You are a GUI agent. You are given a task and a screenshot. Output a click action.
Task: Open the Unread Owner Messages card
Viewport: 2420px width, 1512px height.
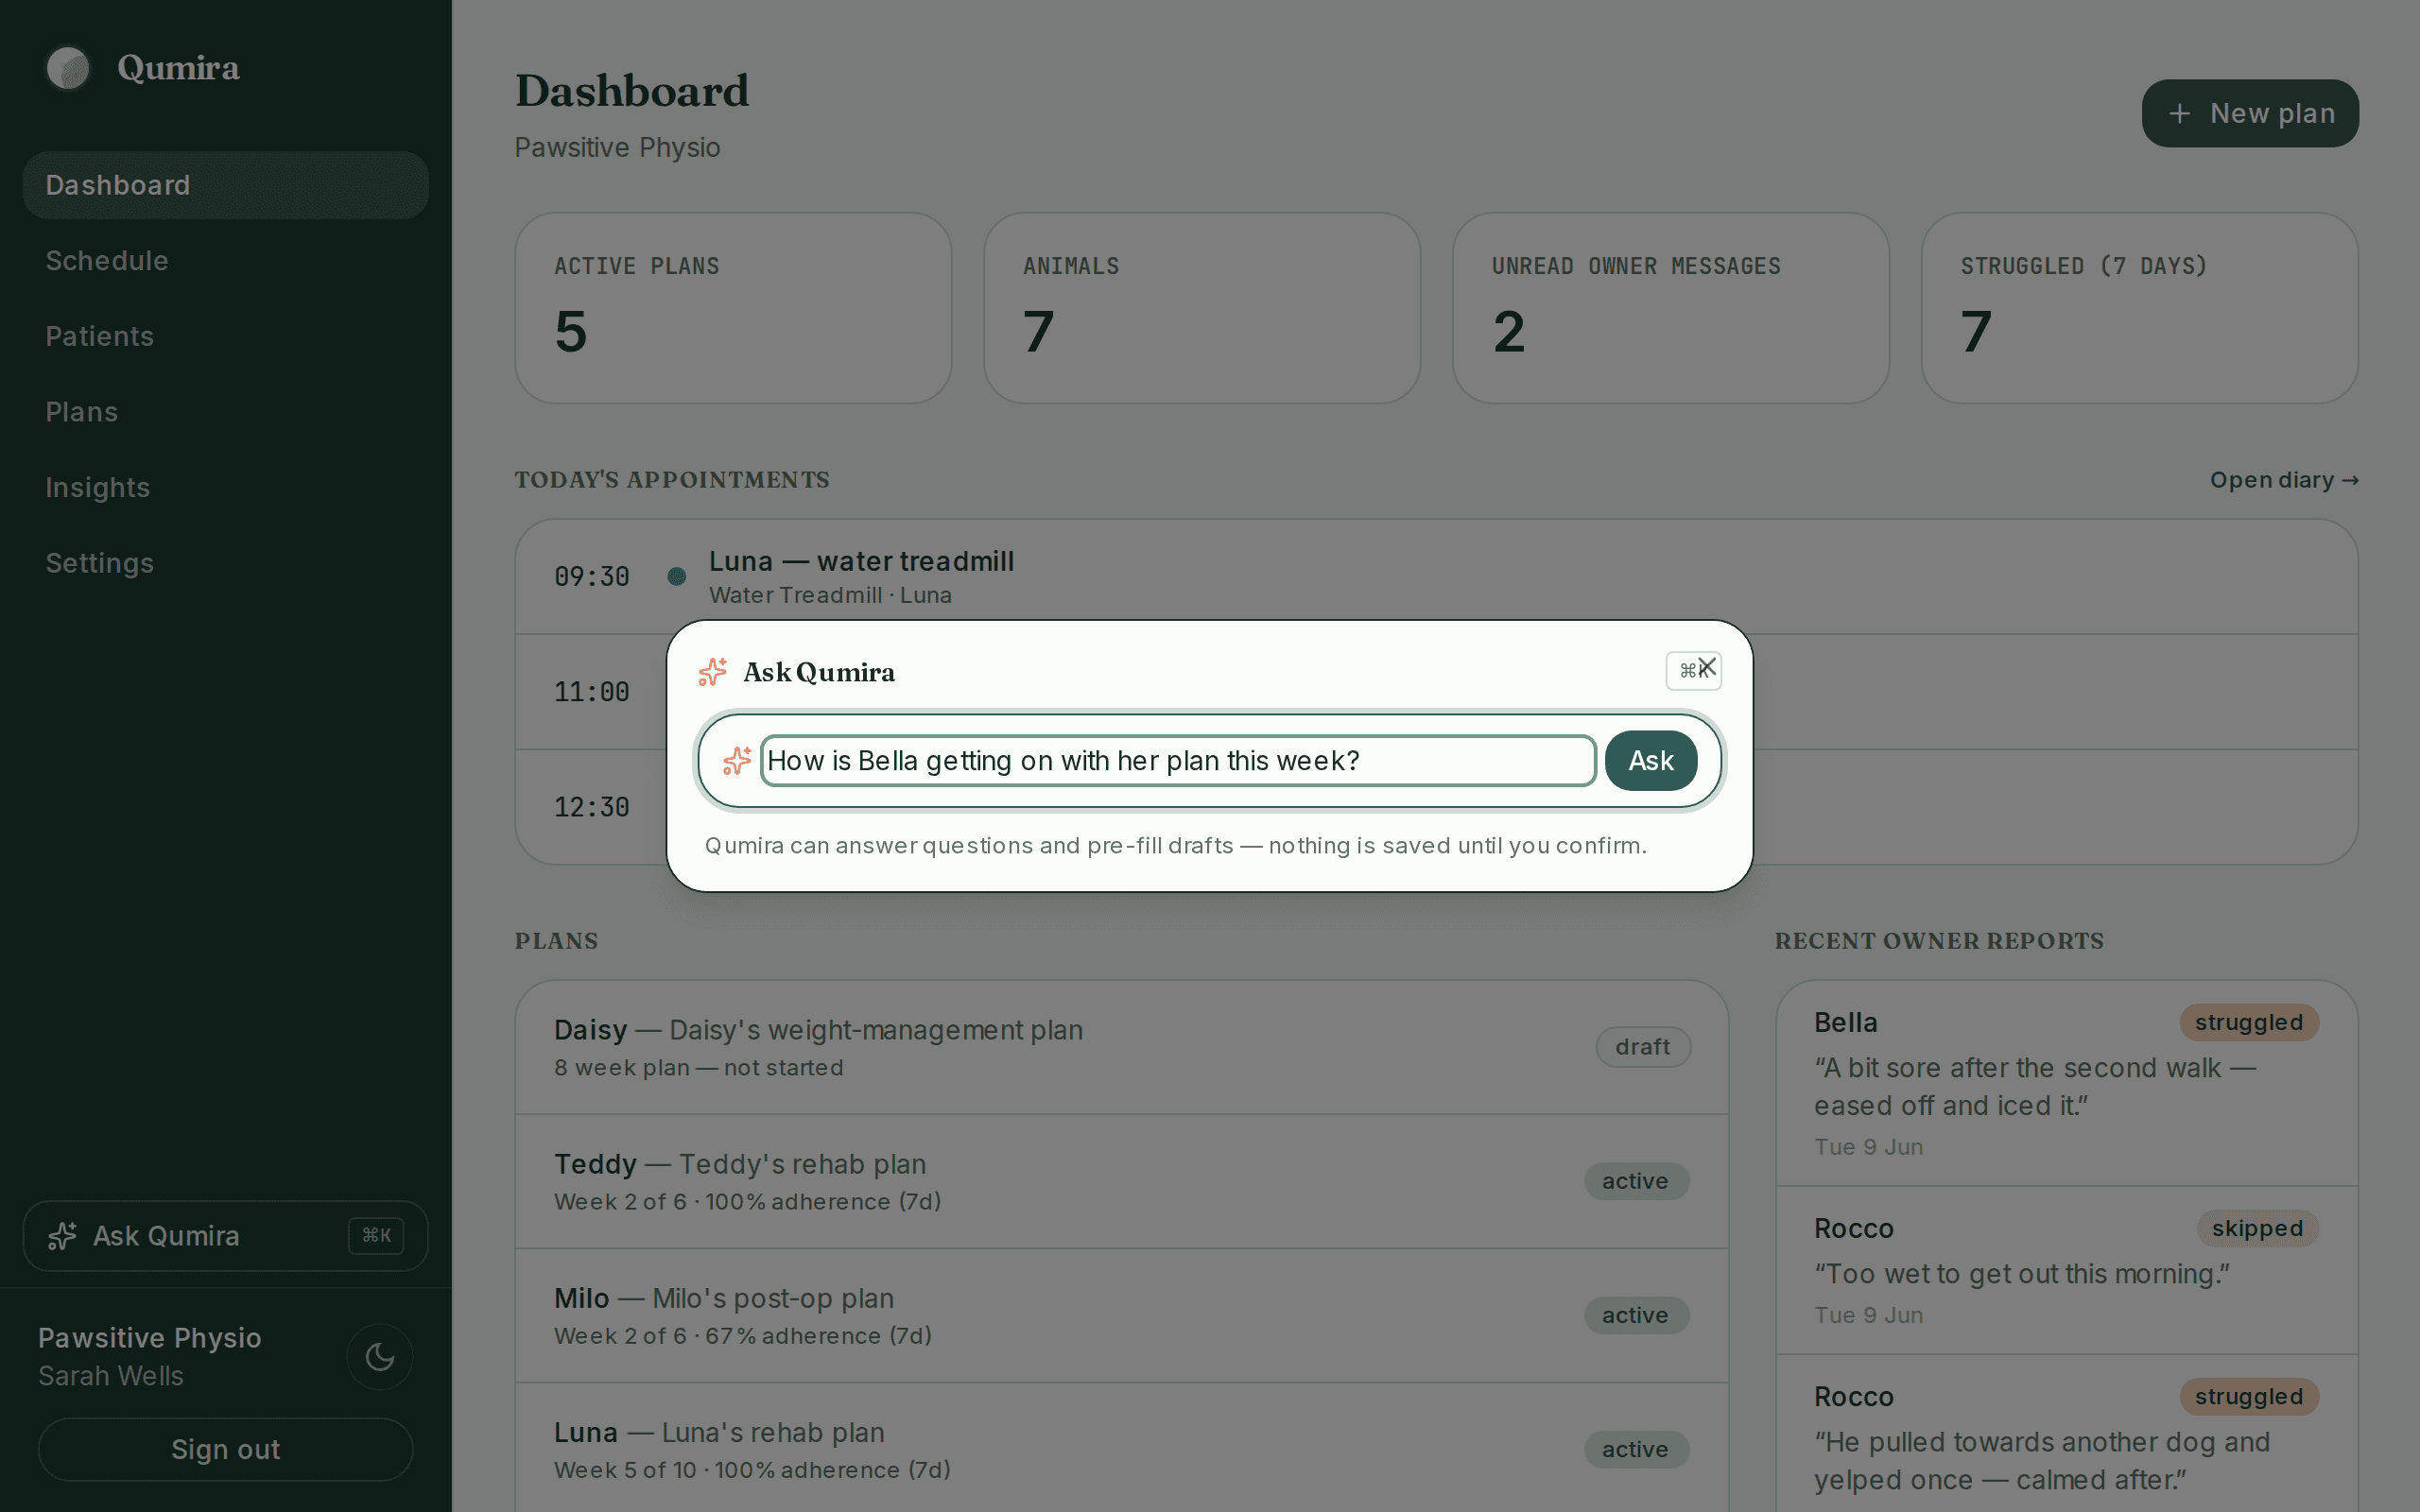coord(1671,308)
